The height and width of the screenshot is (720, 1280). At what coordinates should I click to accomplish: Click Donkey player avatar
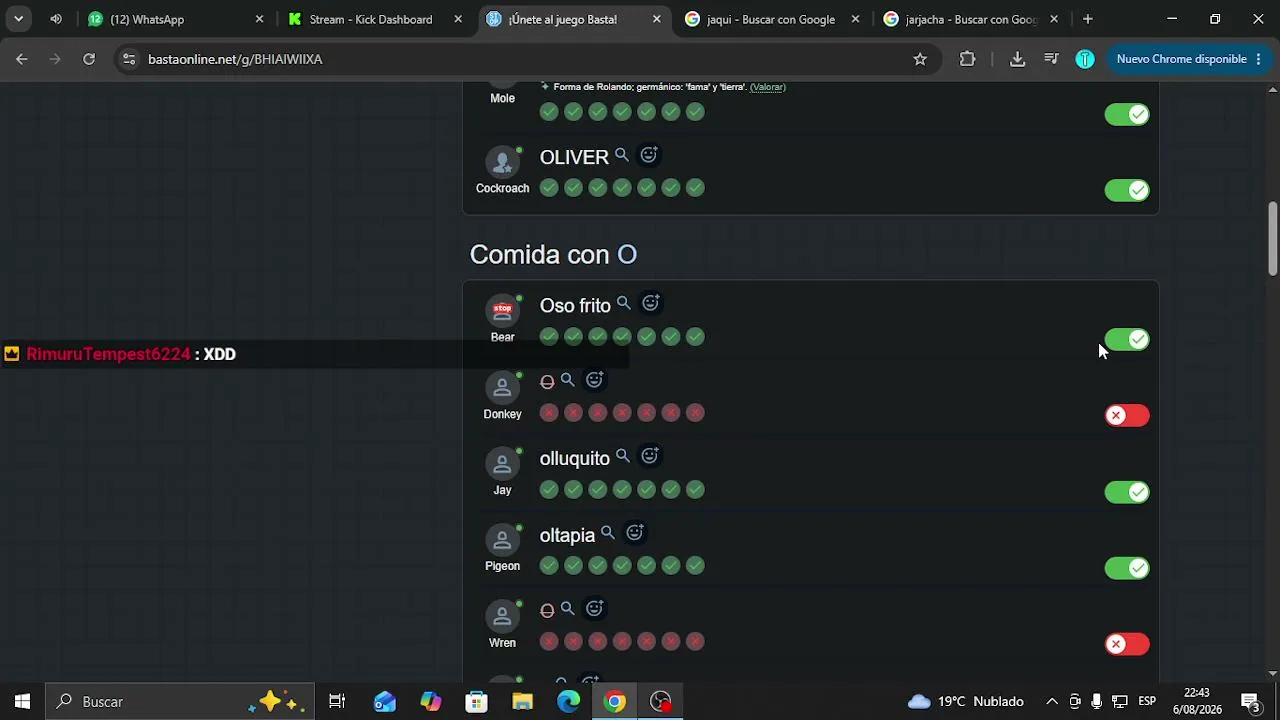click(502, 387)
